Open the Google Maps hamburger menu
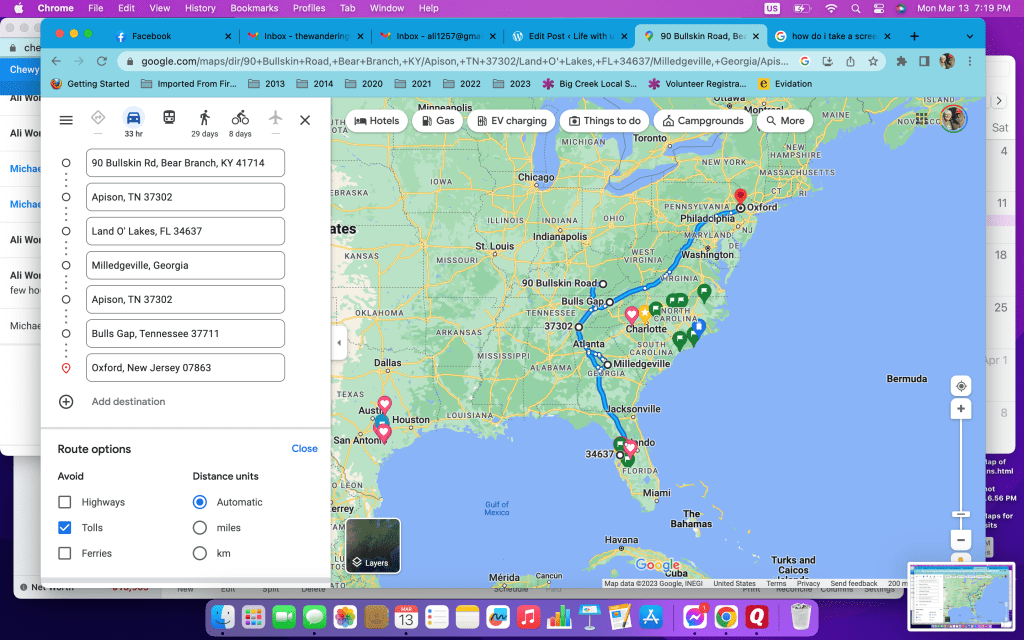The height and width of the screenshot is (640, 1024). click(x=66, y=120)
